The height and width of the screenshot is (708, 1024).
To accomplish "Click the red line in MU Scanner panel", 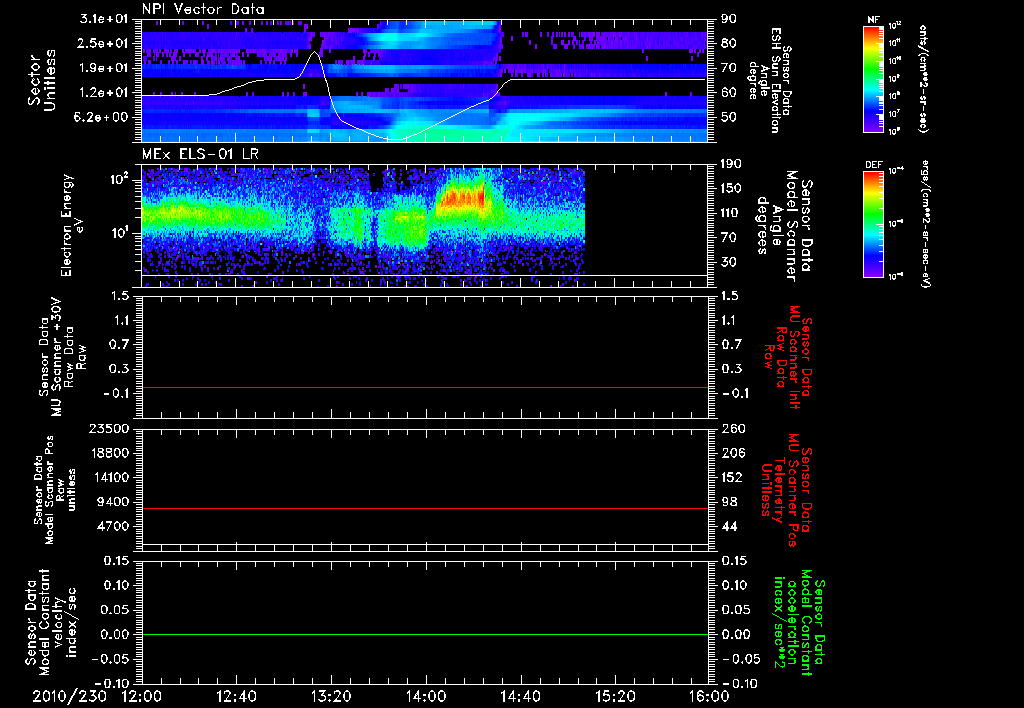I will click(425, 387).
